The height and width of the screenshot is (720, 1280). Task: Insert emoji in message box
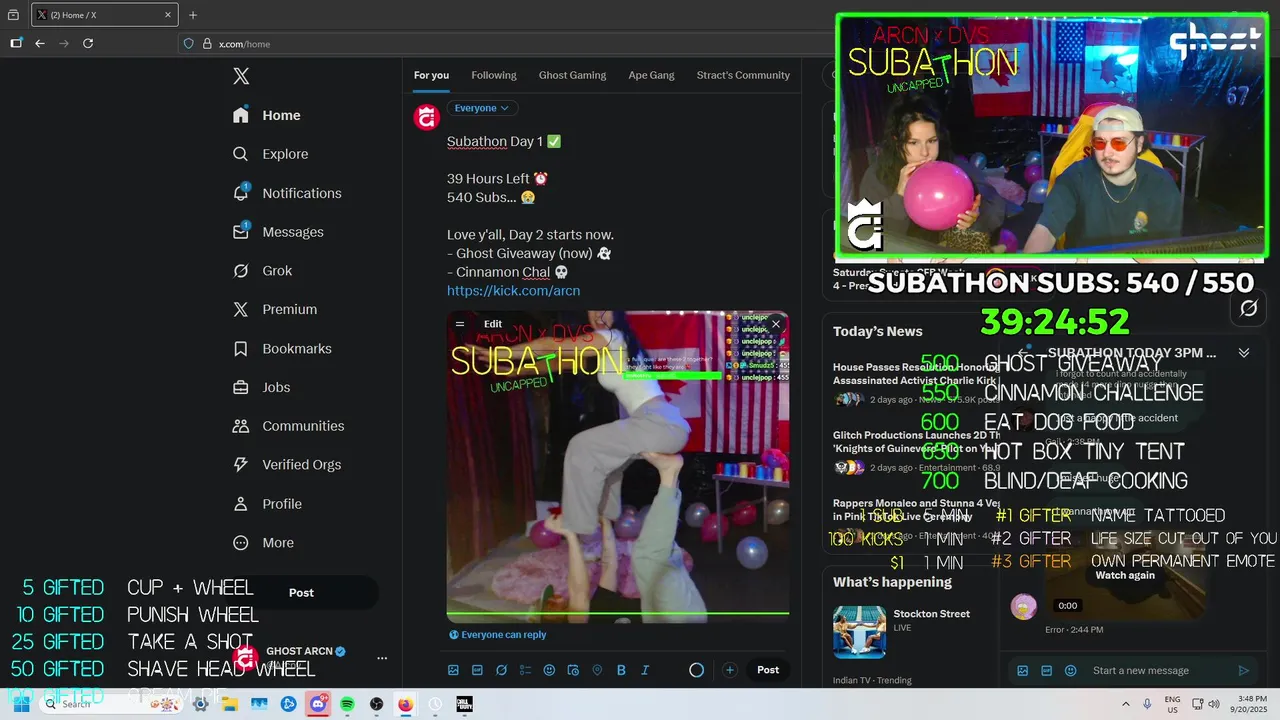click(x=1070, y=671)
